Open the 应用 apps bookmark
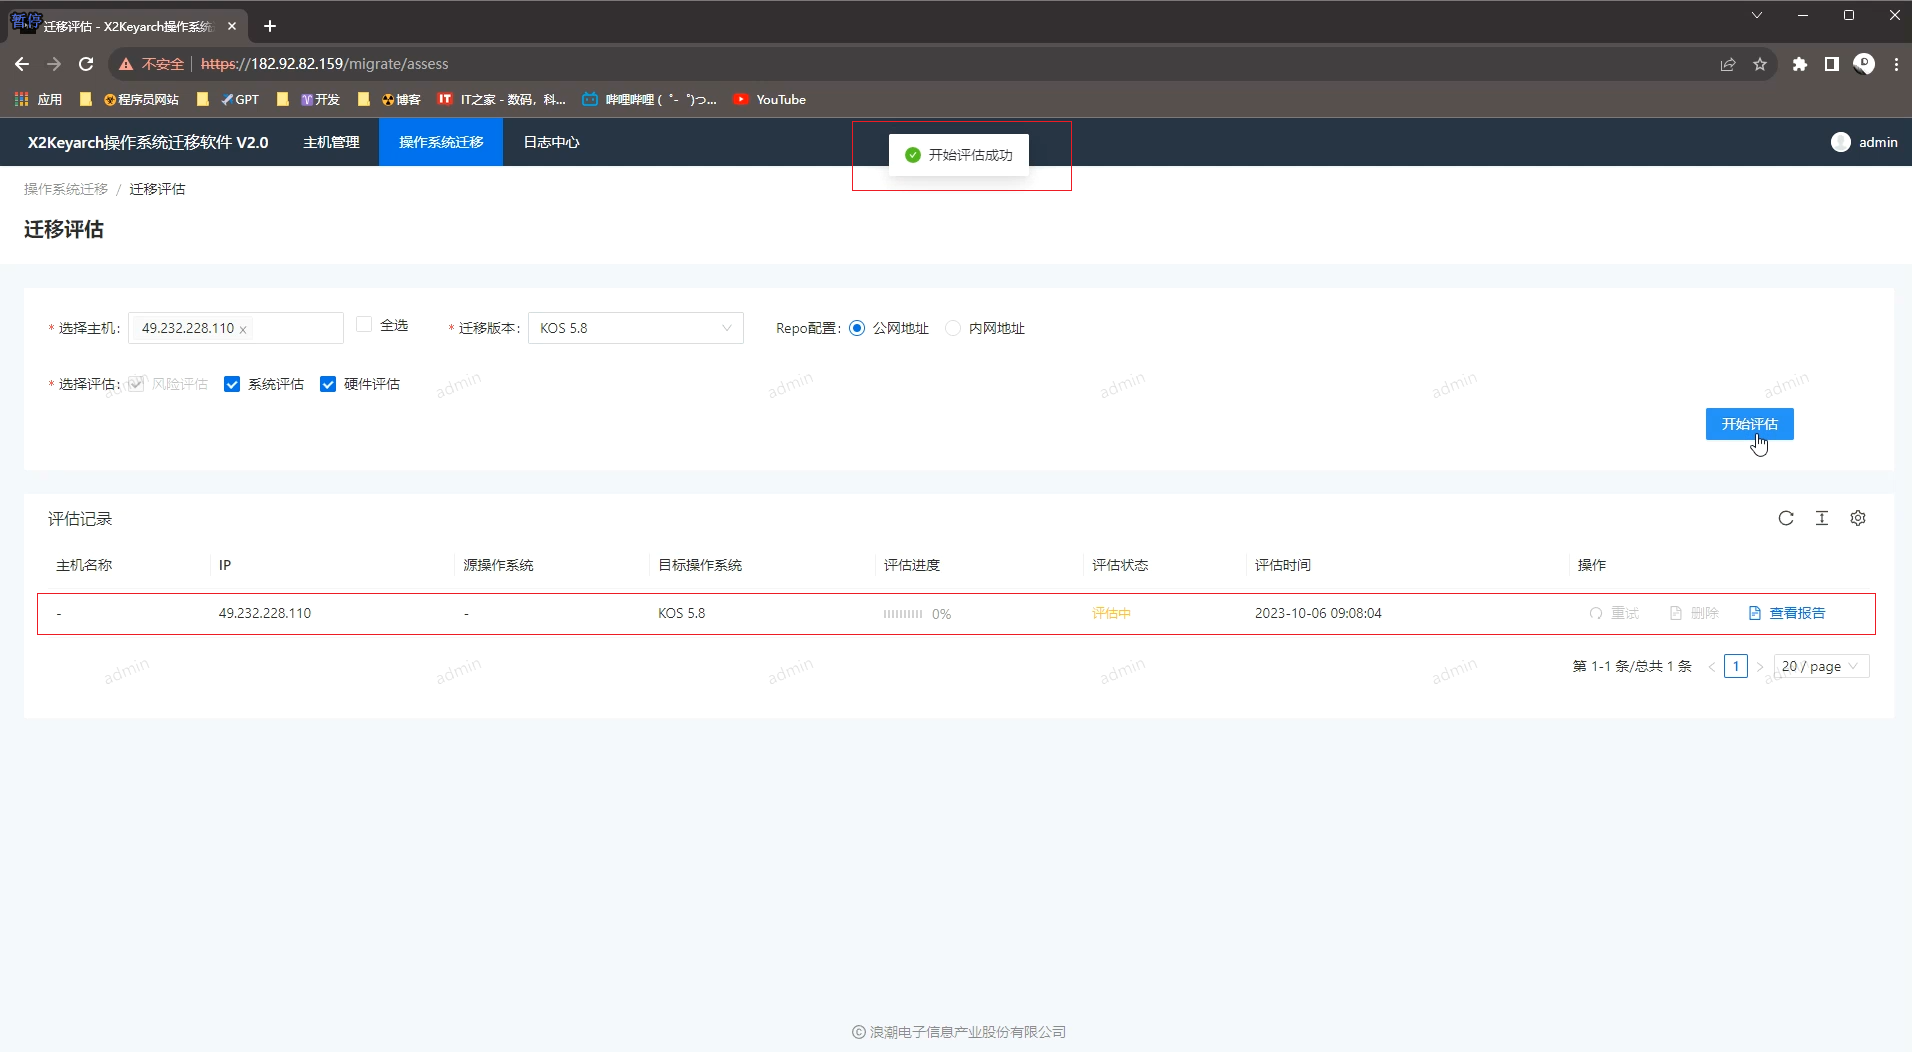 tap(39, 99)
